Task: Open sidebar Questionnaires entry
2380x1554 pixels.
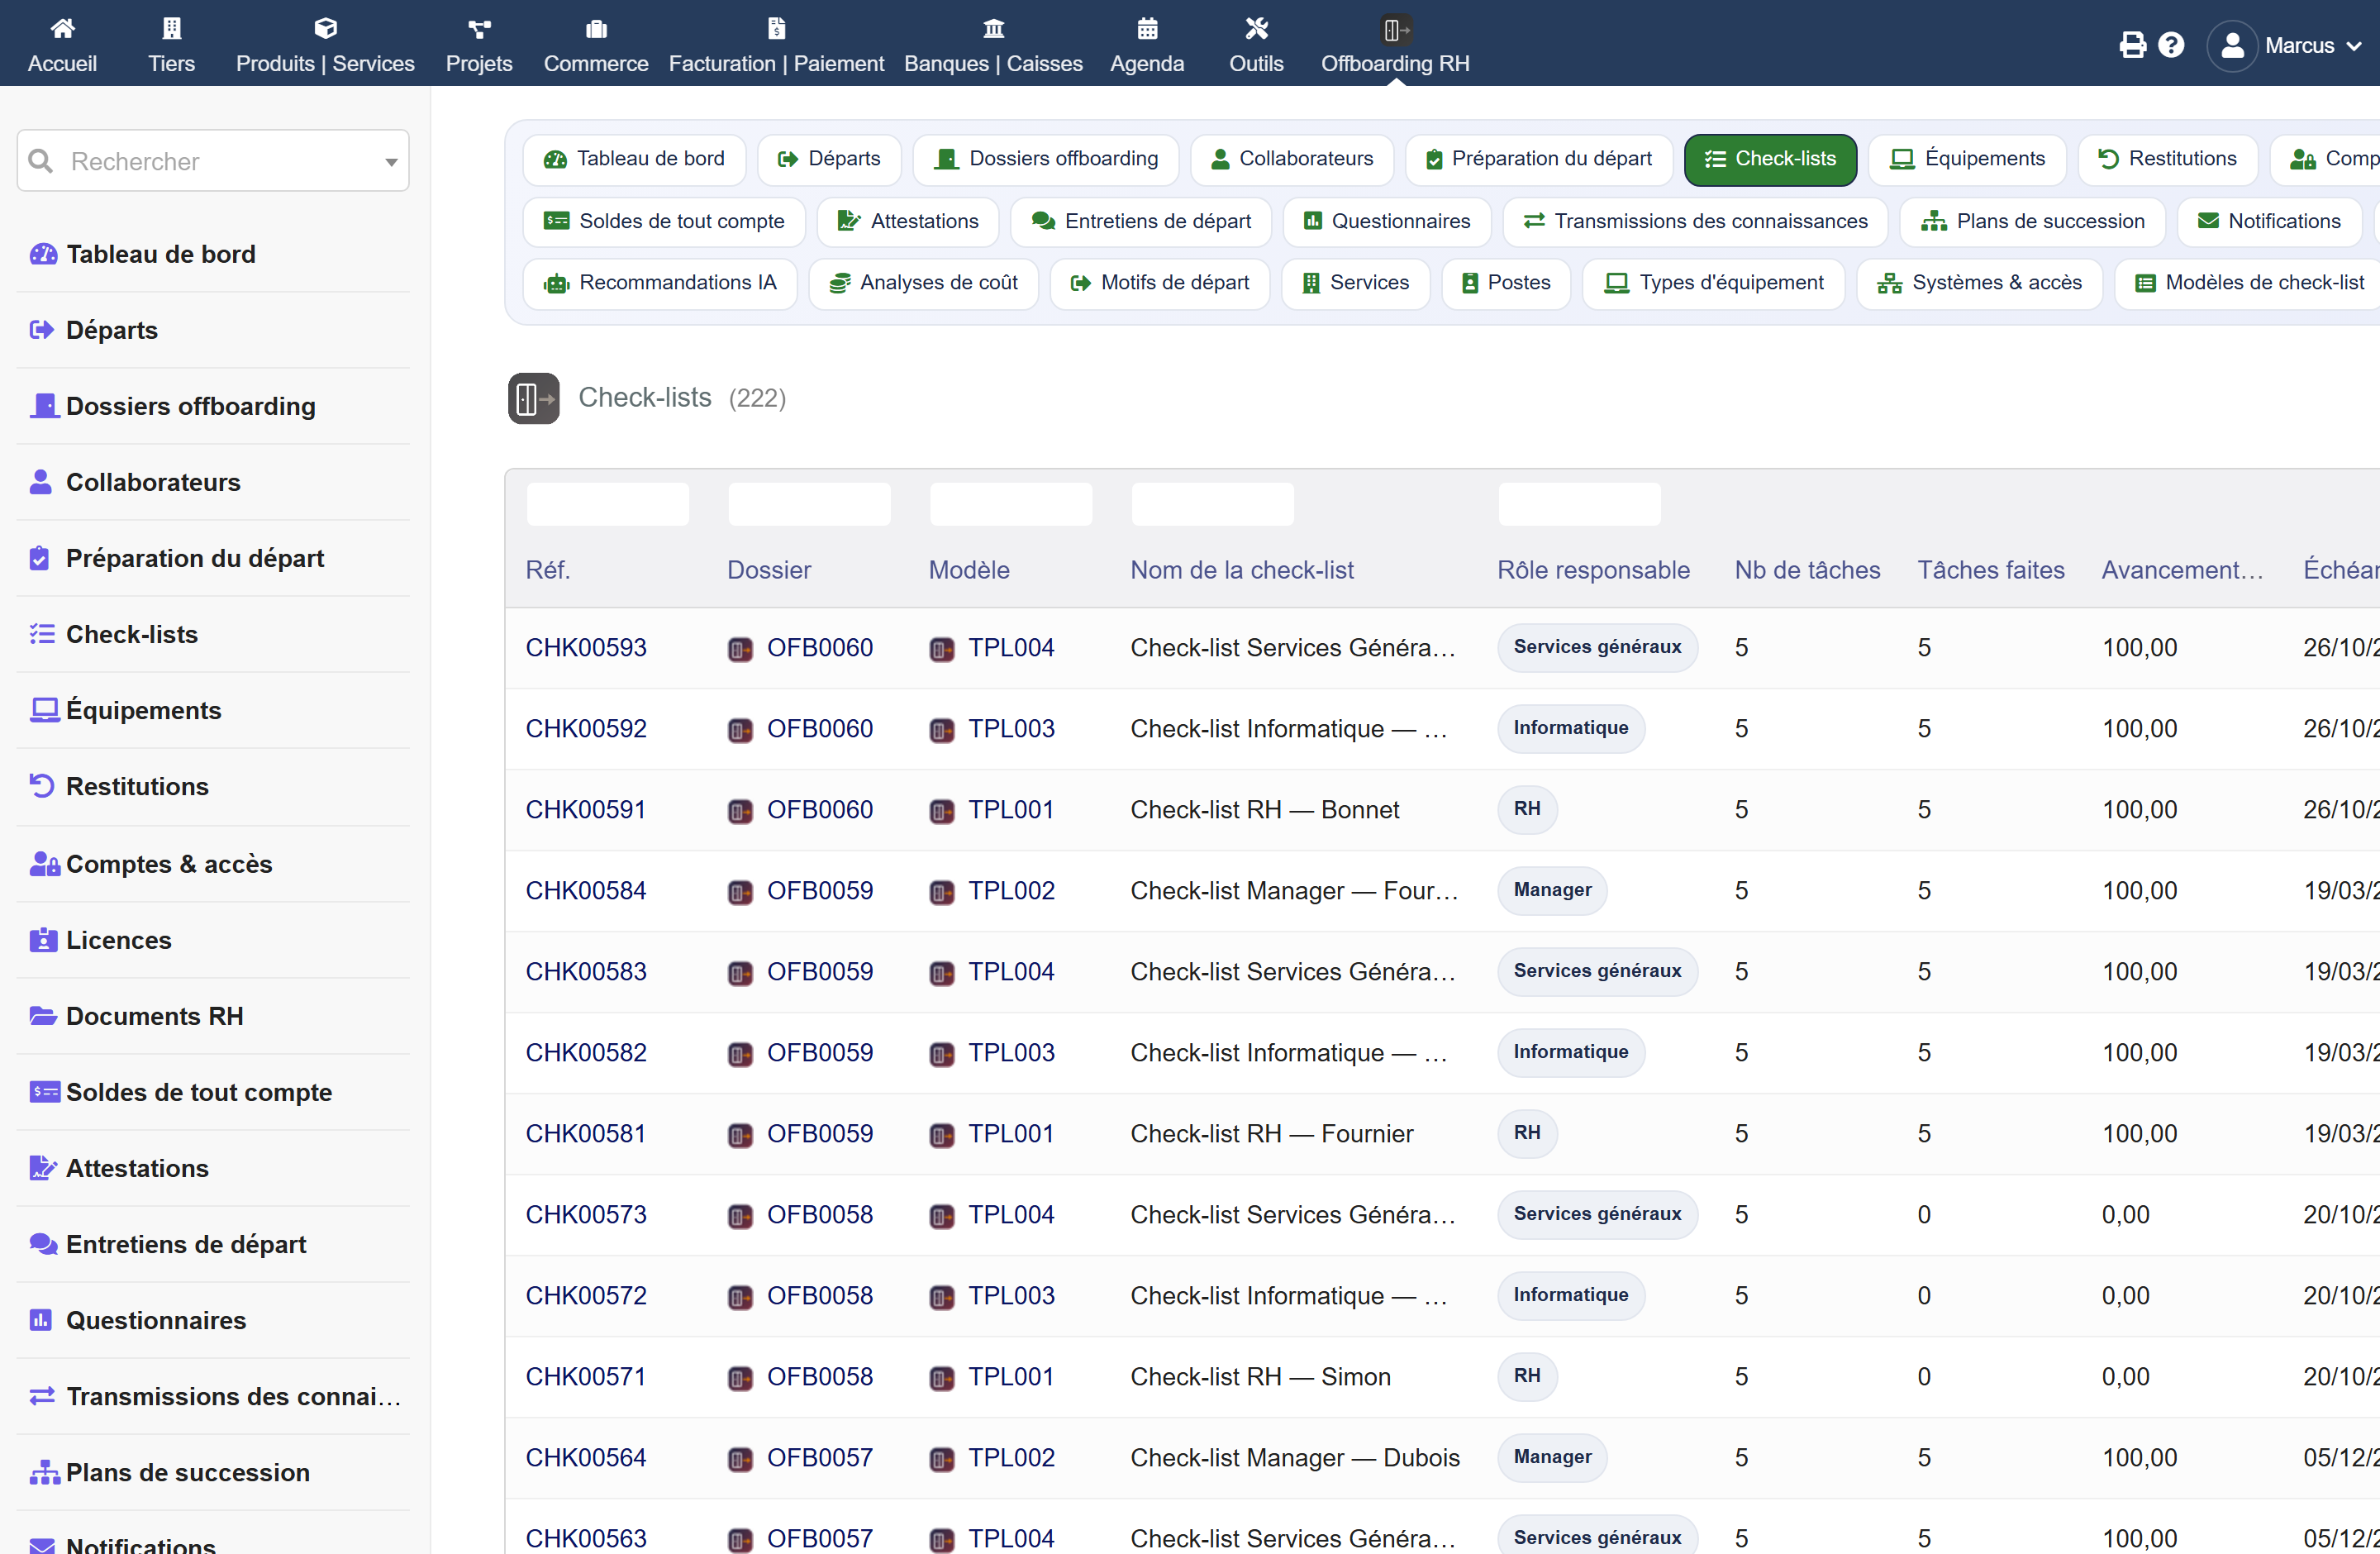Action: (x=214, y=1320)
